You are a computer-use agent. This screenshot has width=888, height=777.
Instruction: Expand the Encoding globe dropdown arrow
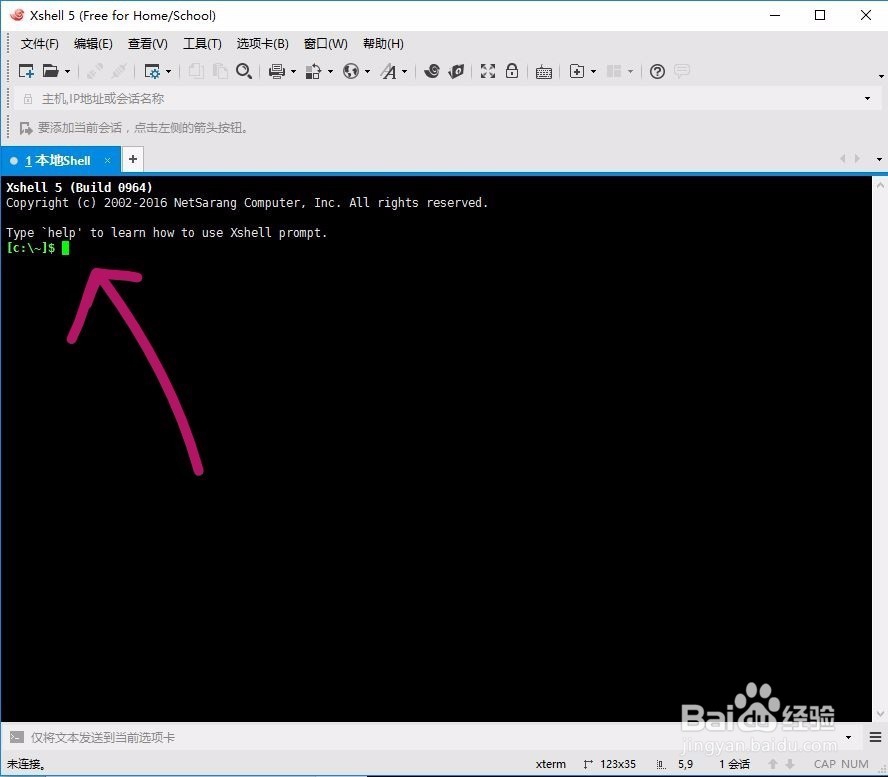[368, 71]
